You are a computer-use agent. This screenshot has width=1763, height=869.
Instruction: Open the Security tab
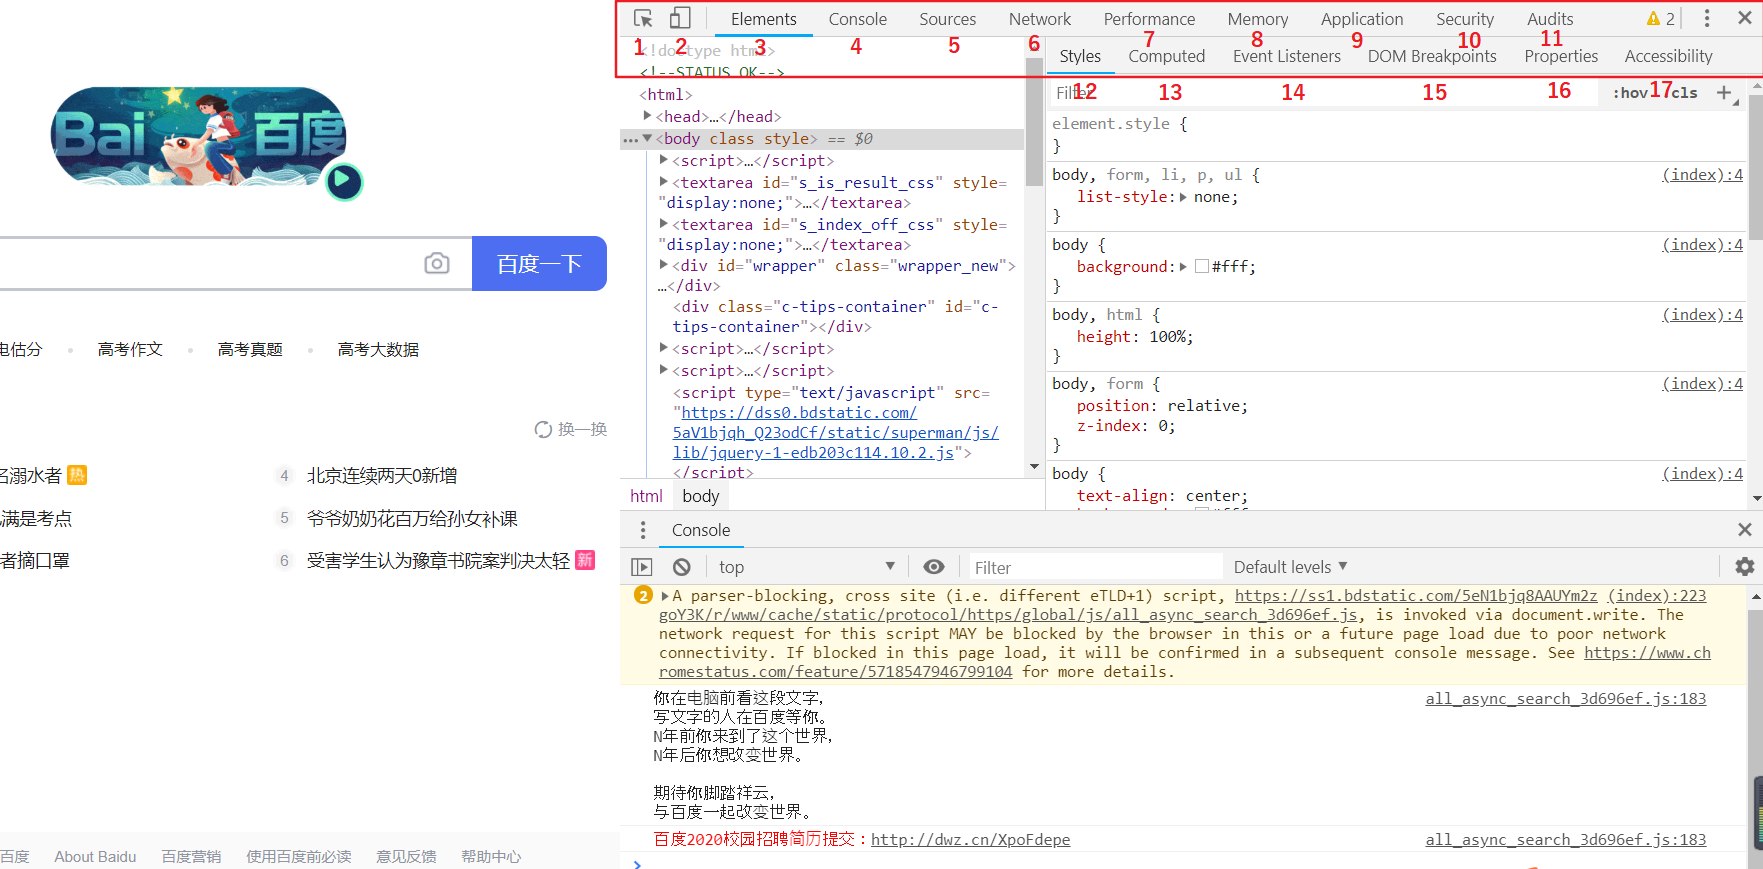coord(1464,19)
